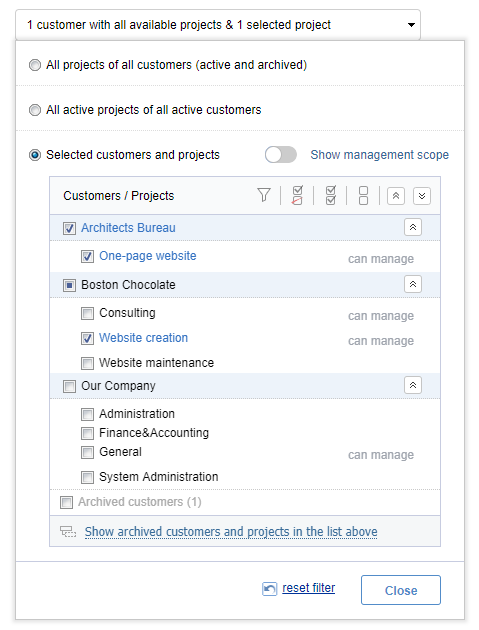Collapse the Boston Chocolate project list
479x630 pixels.
(413, 284)
